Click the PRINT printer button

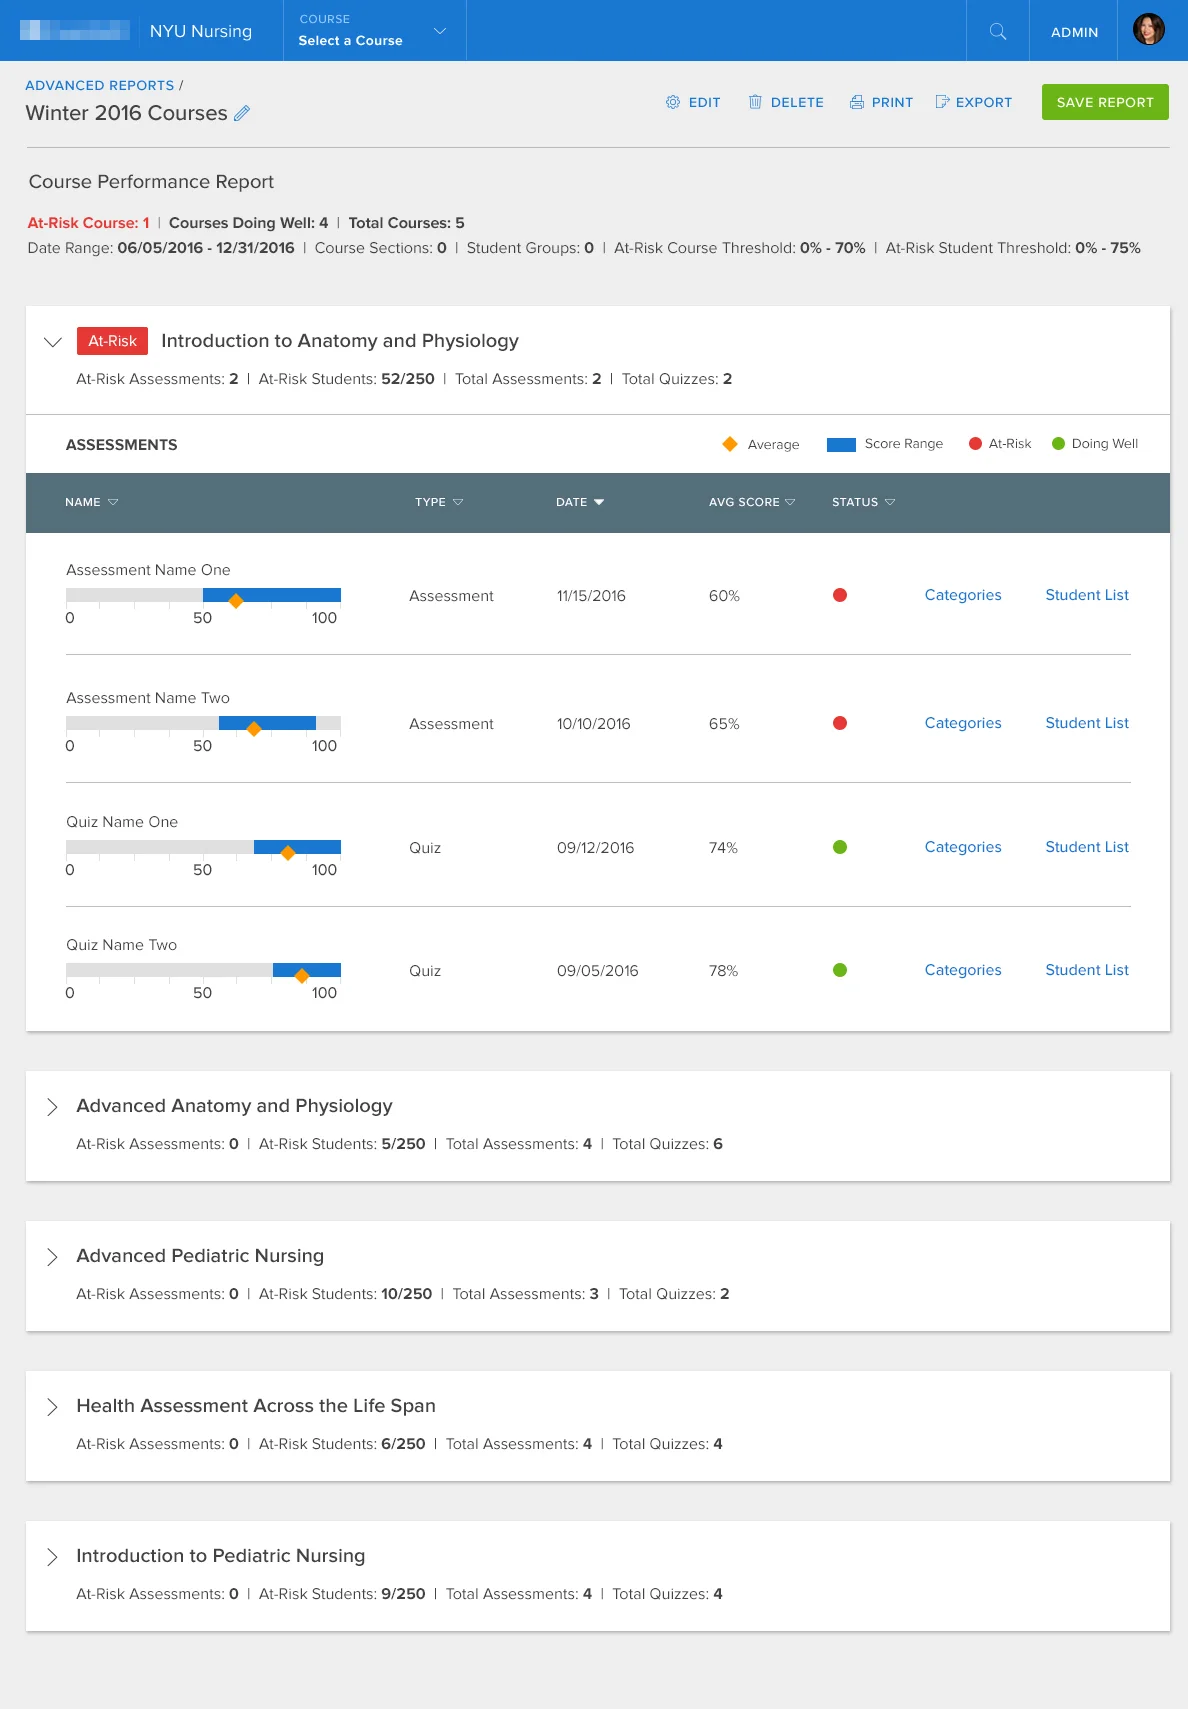(881, 102)
